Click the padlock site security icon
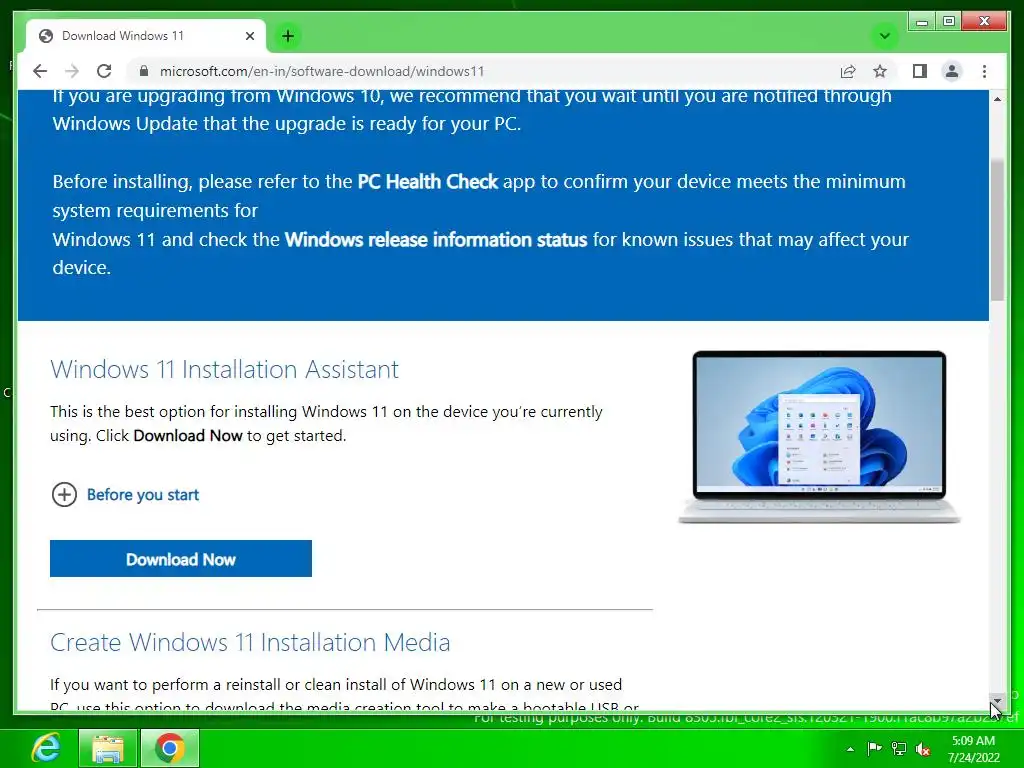Viewport: 1024px width, 768px height. 144,71
